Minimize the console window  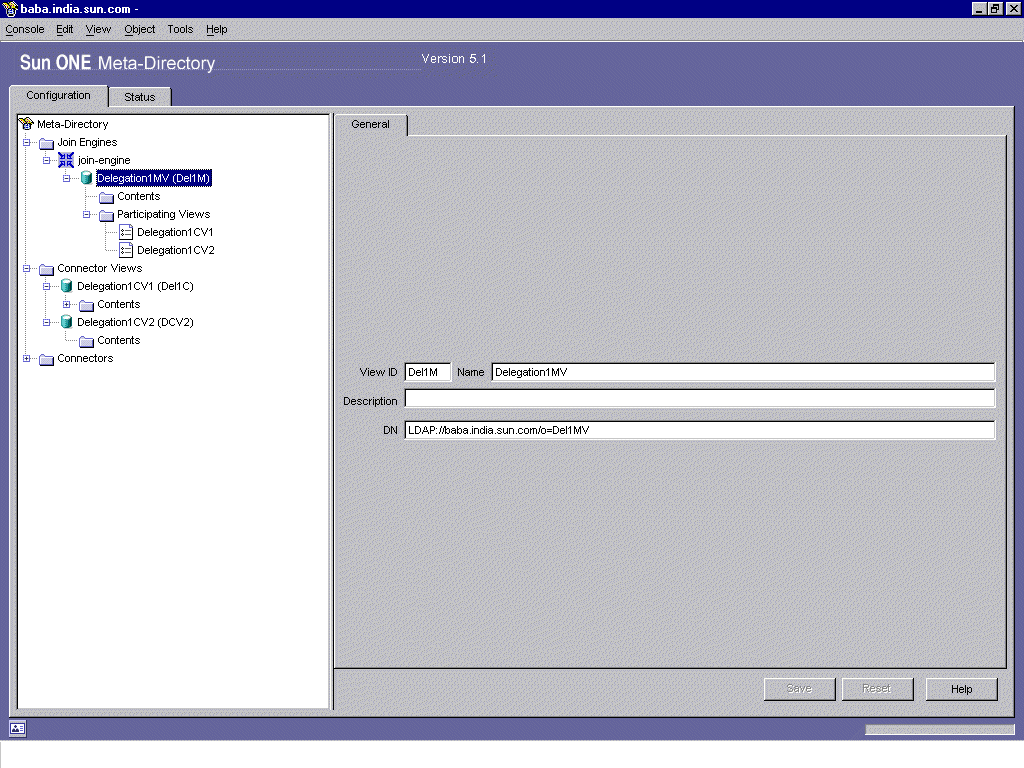[979, 8]
